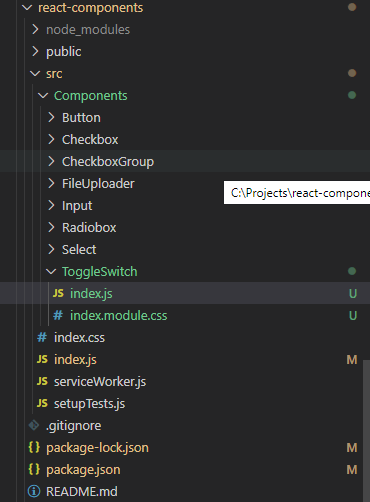Click the M status badge of src index.js
Viewport: 370px width, 502px height.
point(352,360)
